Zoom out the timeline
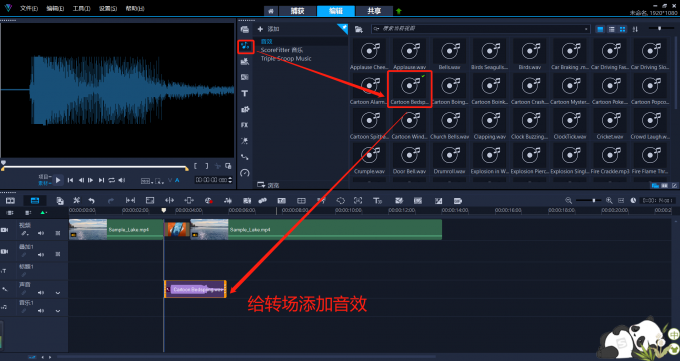The height and width of the screenshot is (361, 680). [569, 200]
